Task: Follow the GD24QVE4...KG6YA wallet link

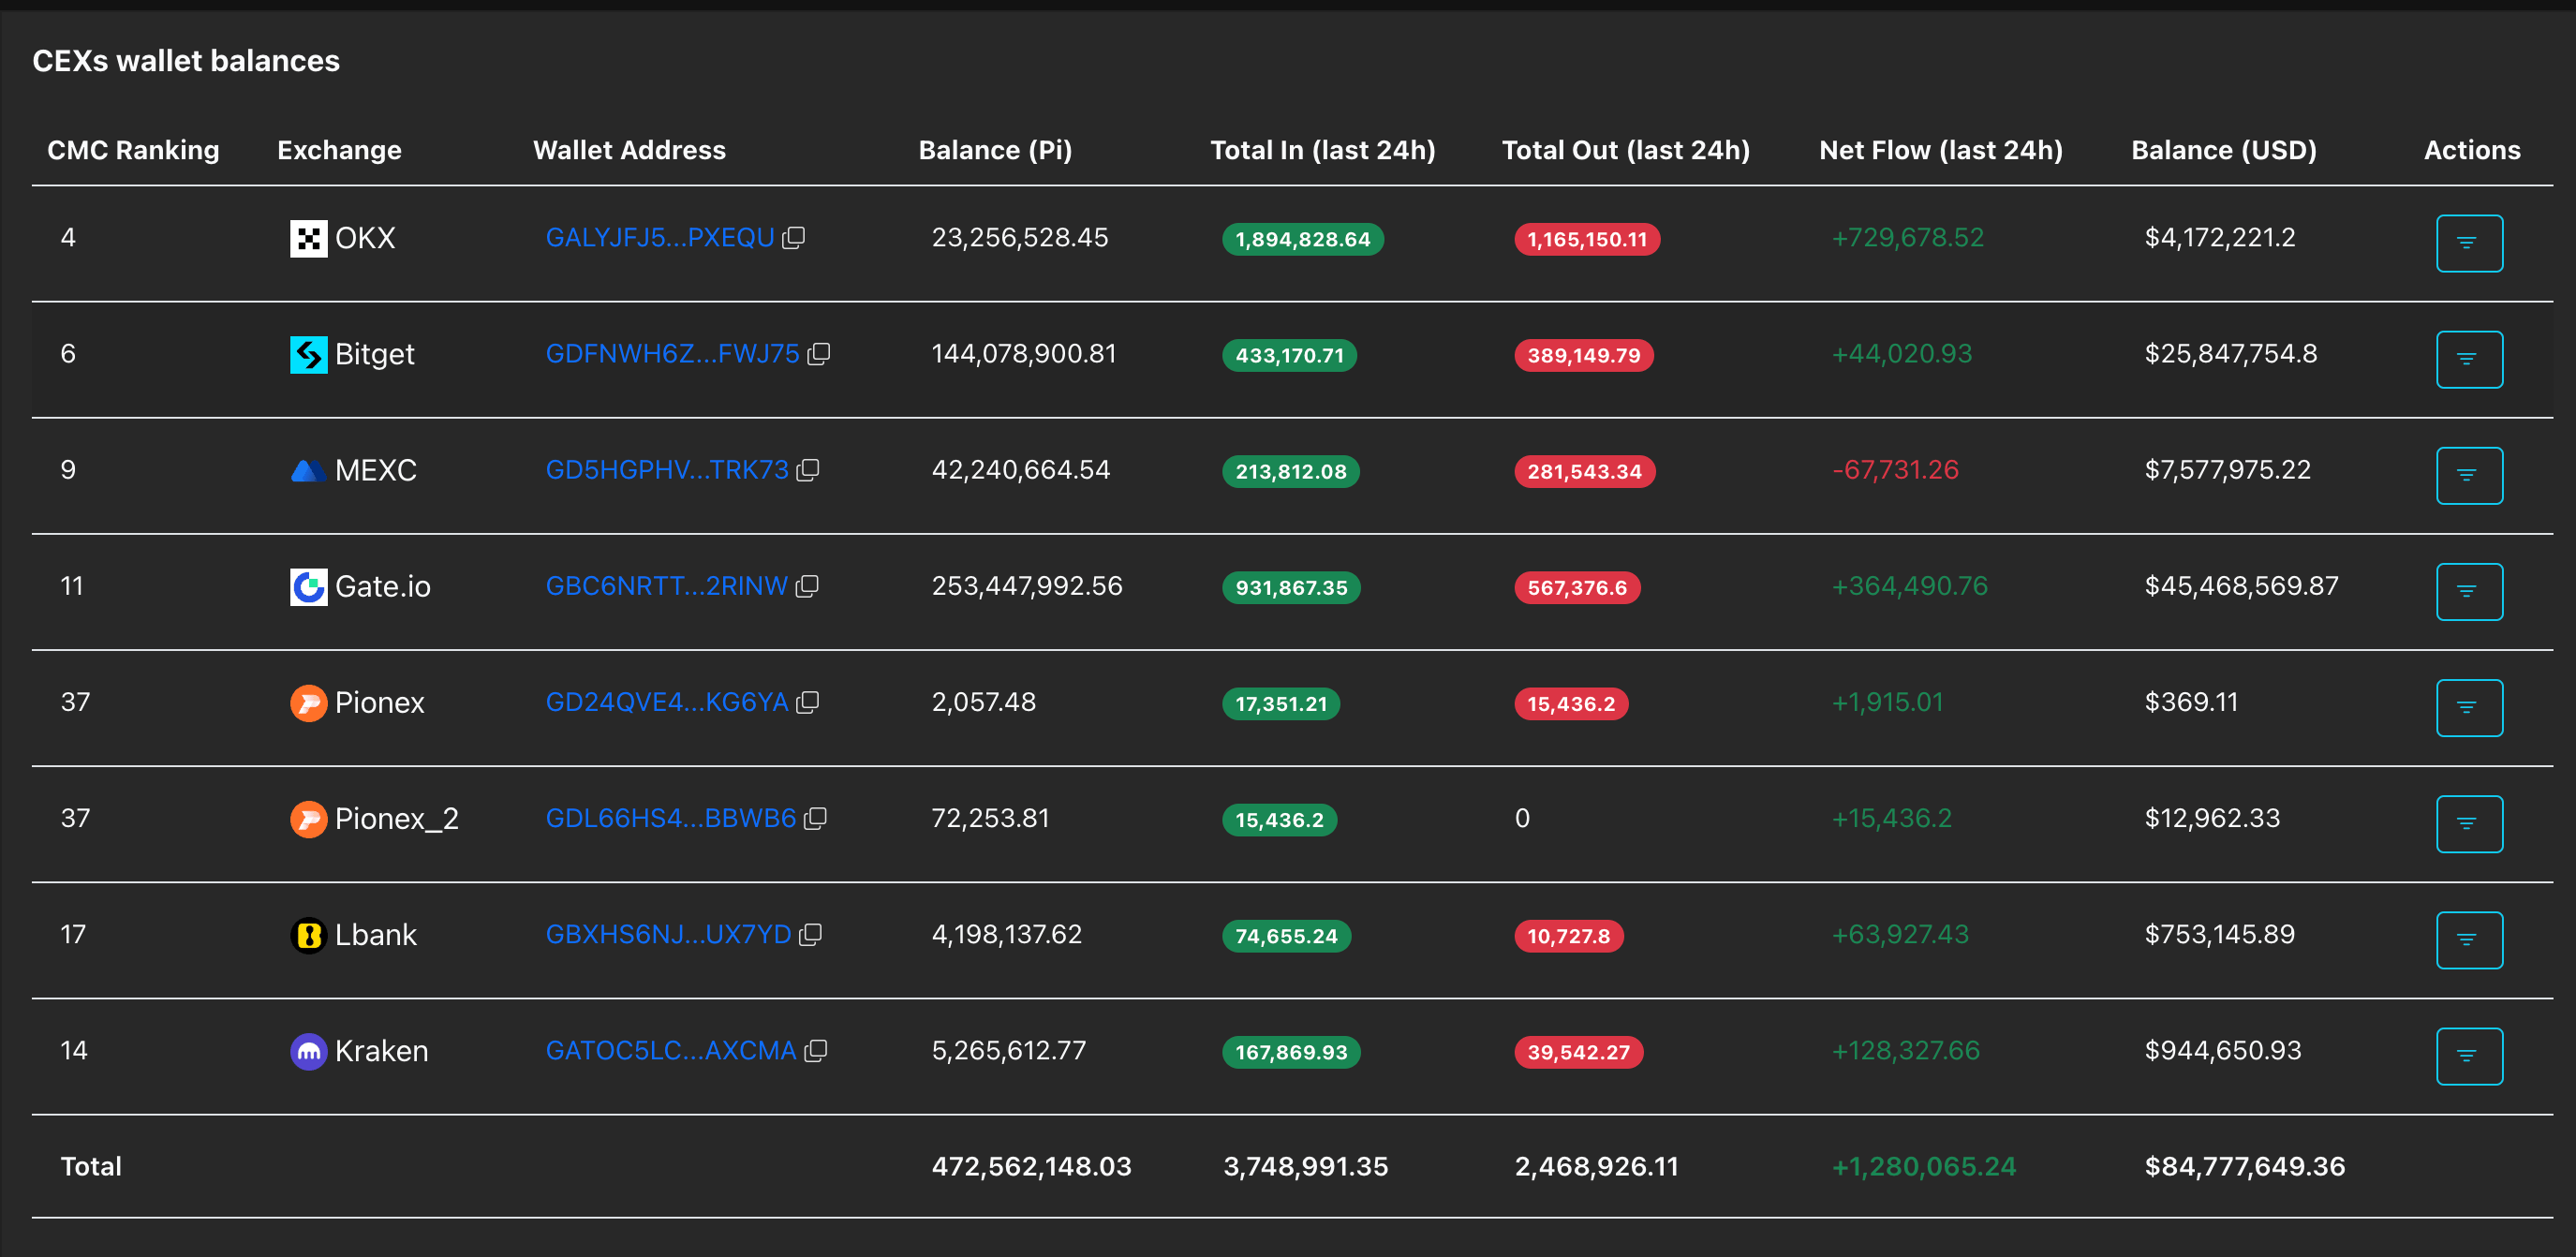Action: (x=666, y=702)
